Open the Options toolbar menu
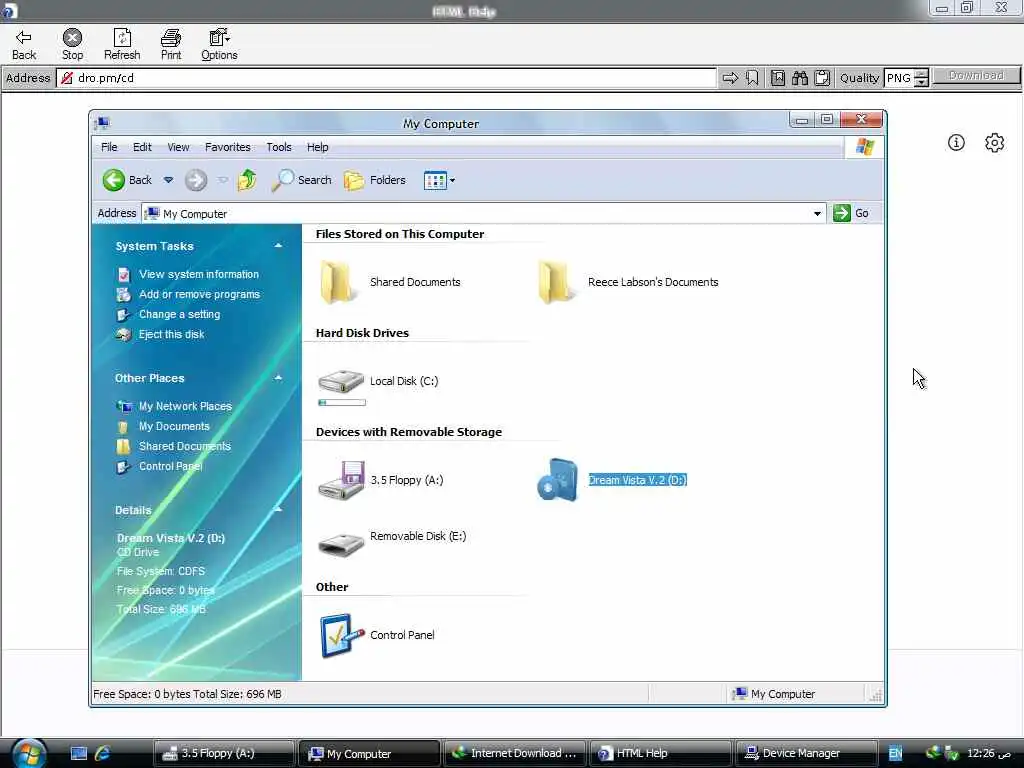 click(x=219, y=44)
